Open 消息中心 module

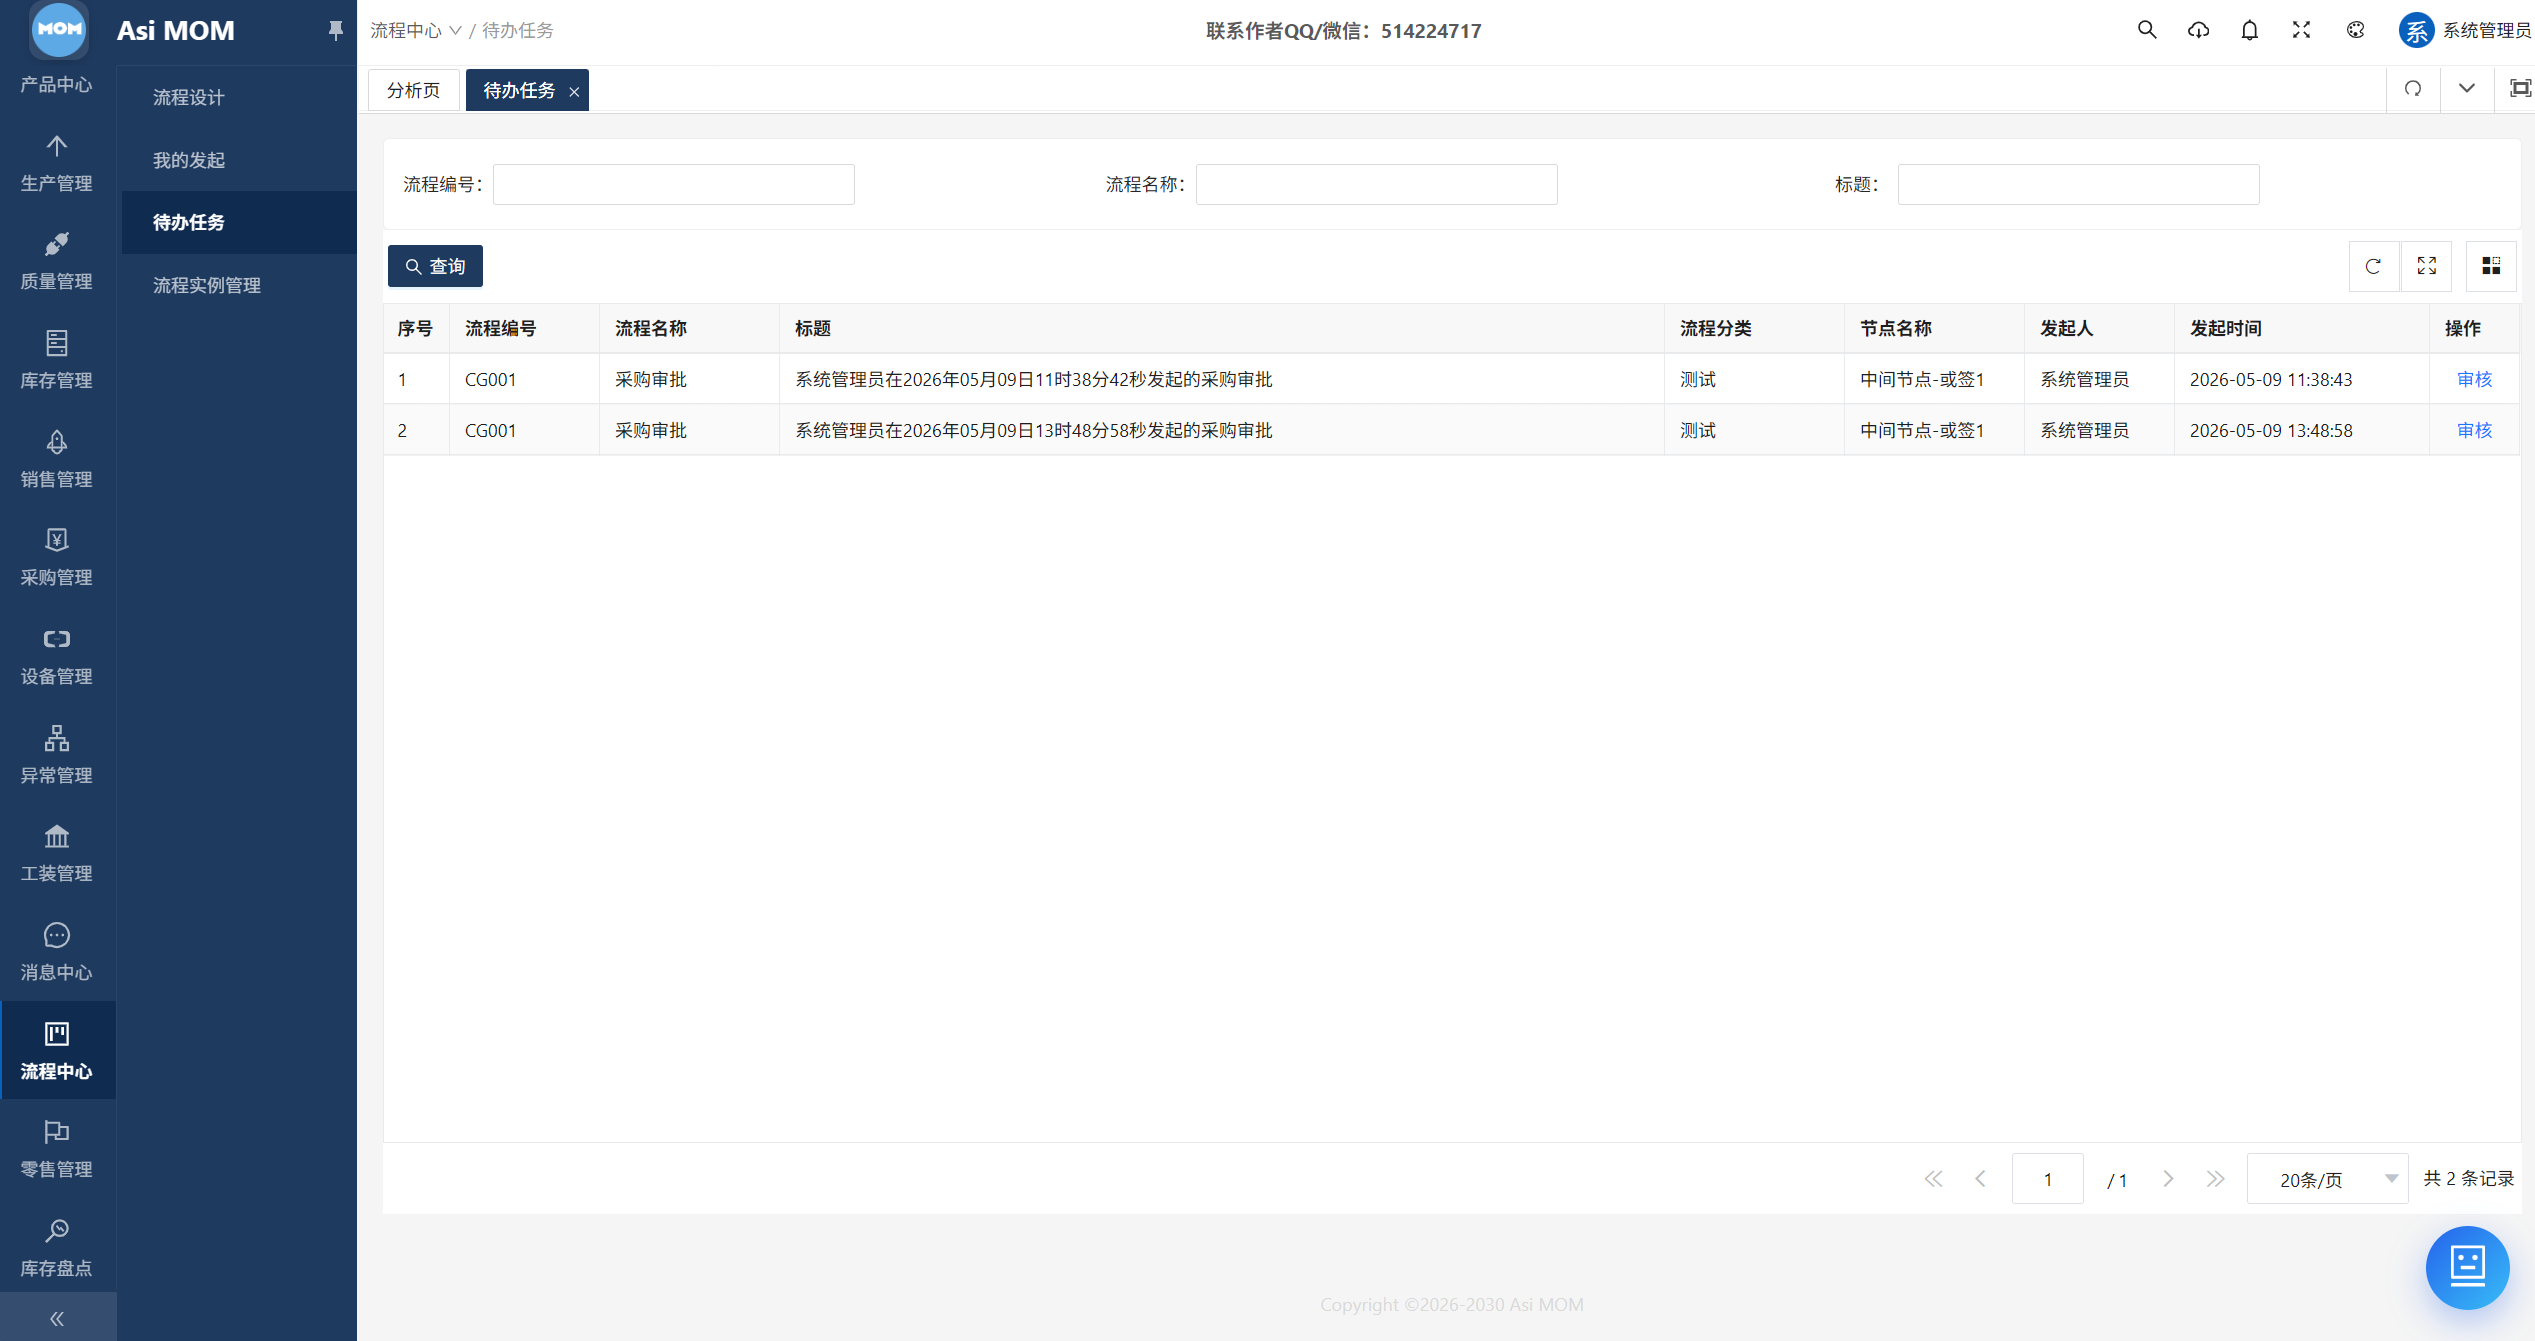pos(57,952)
